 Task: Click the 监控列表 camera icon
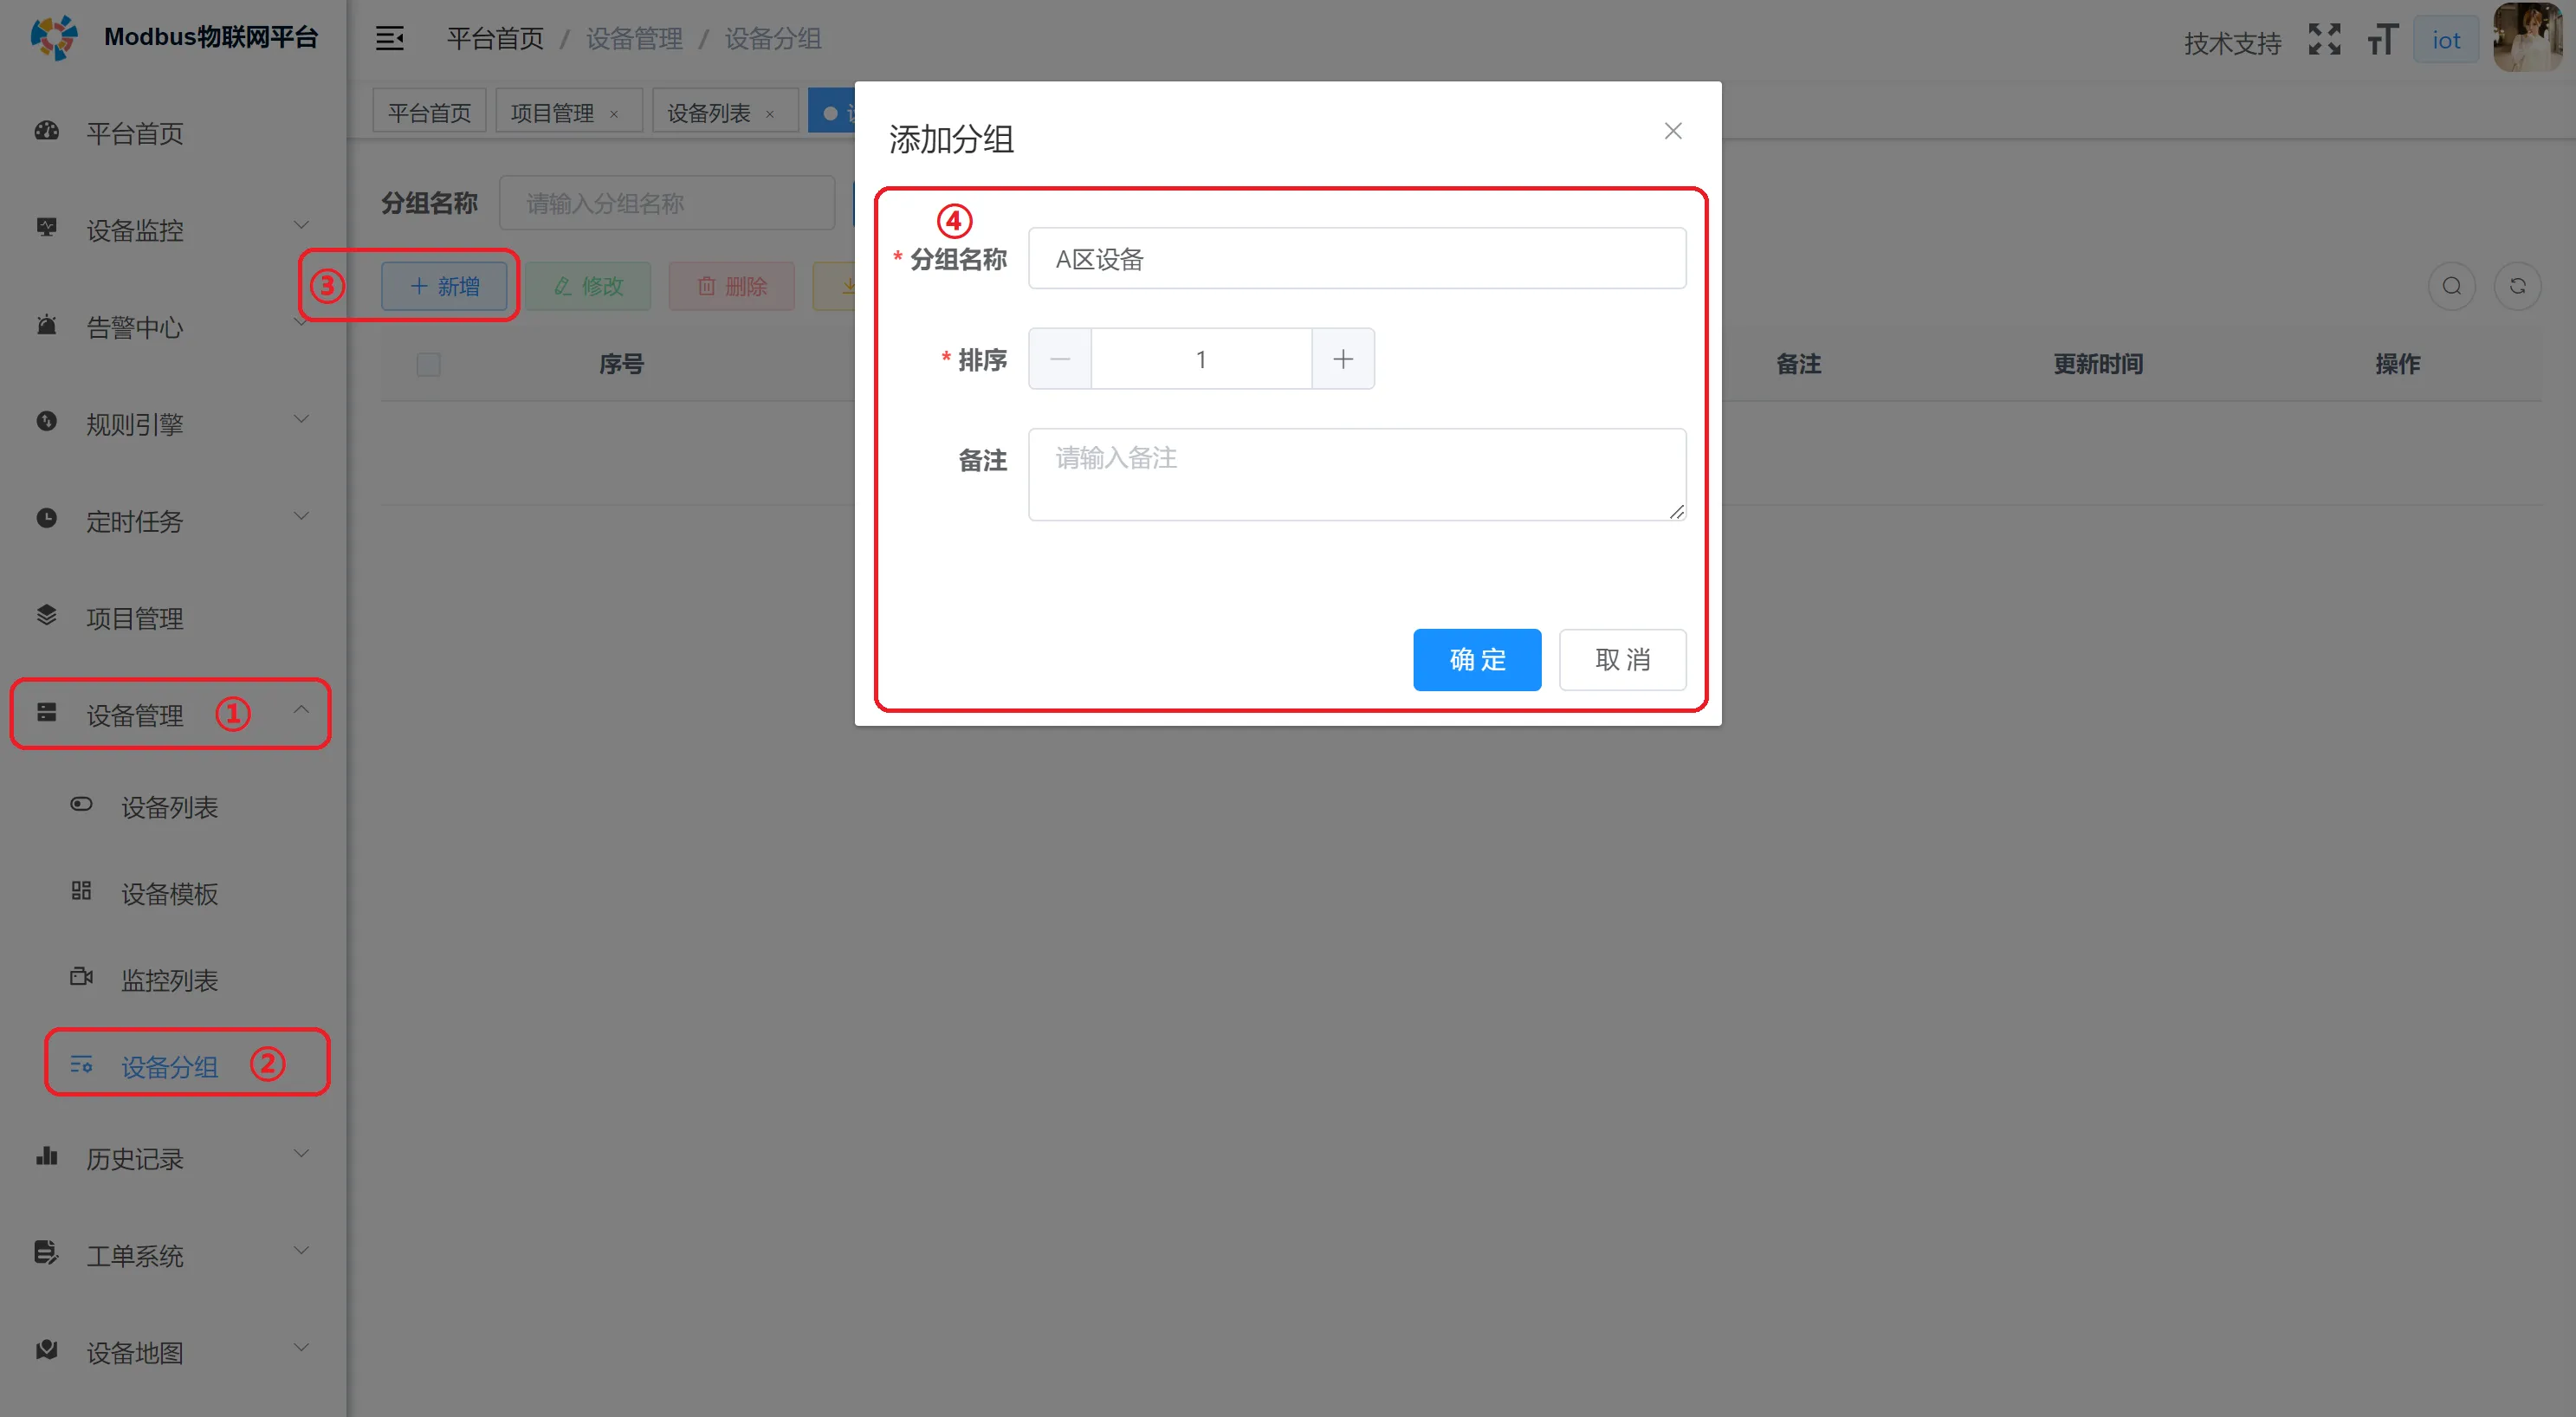(81, 977)
